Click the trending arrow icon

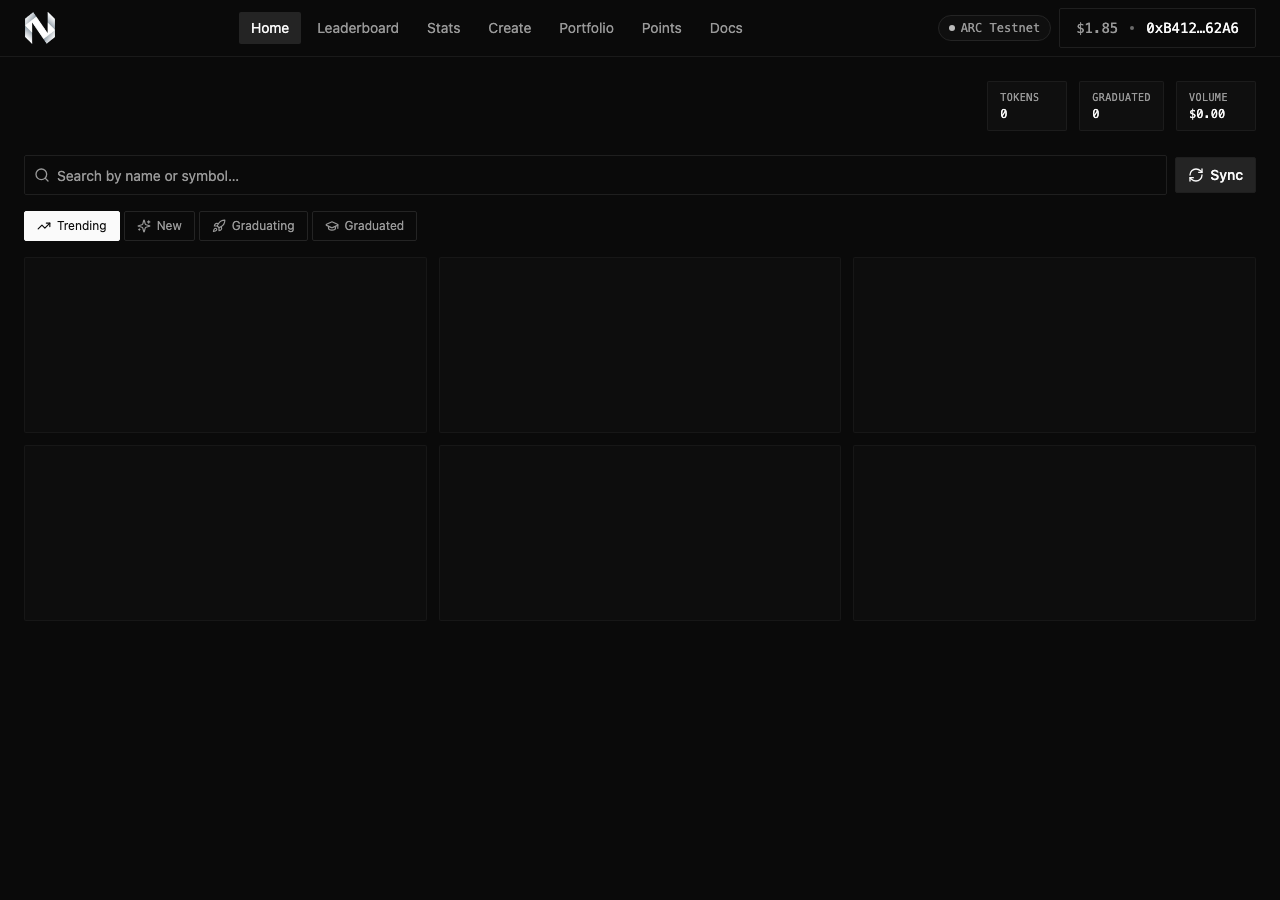(44, 226)
